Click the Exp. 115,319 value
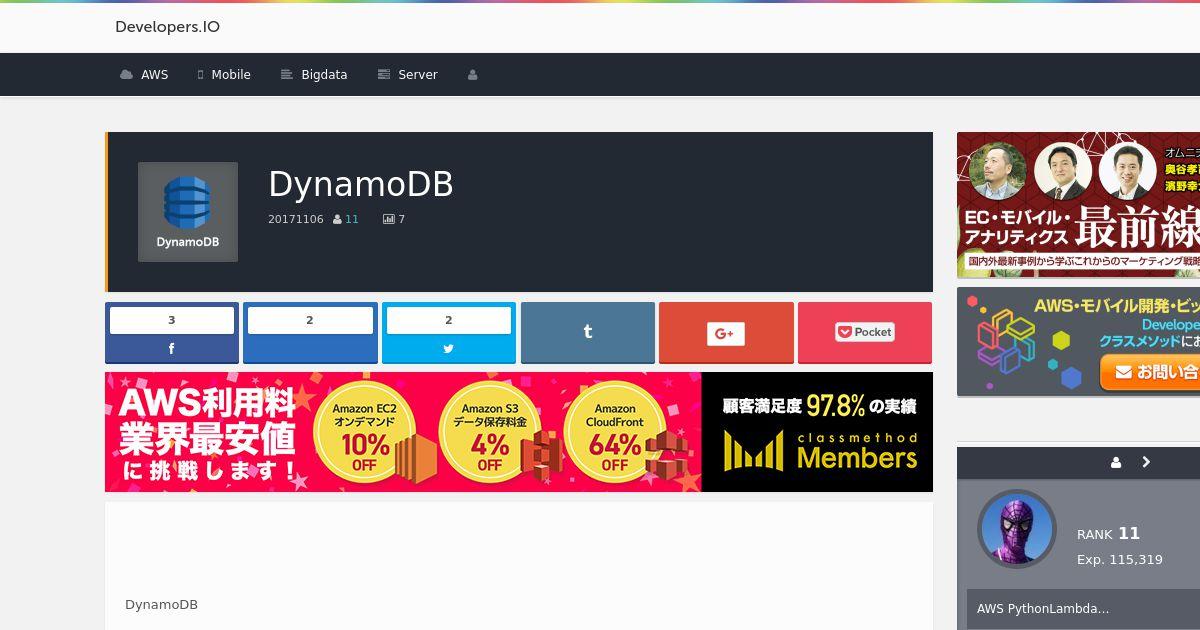Screen dimensions: 1200x630 (x=1120, y=560)
